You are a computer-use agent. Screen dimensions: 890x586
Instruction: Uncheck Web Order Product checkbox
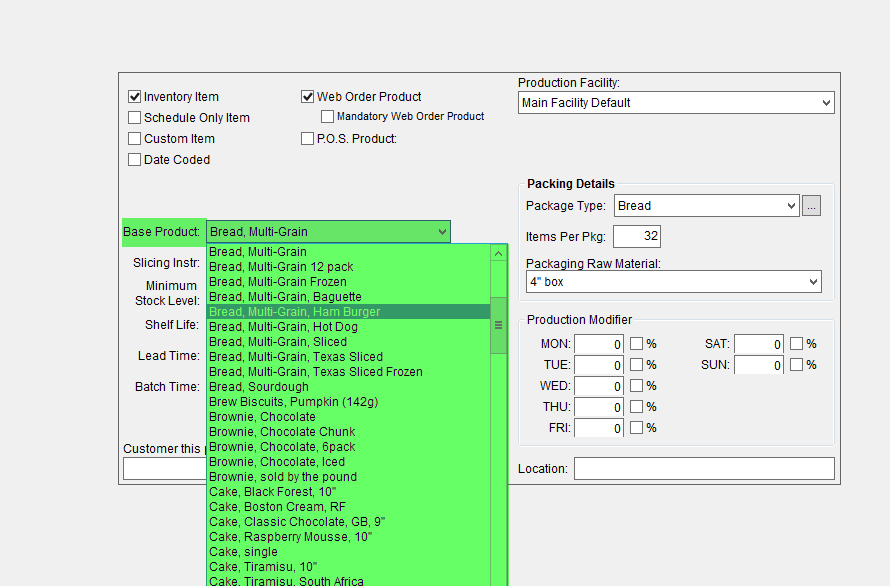pyautogui.click(x=308, y=97)
